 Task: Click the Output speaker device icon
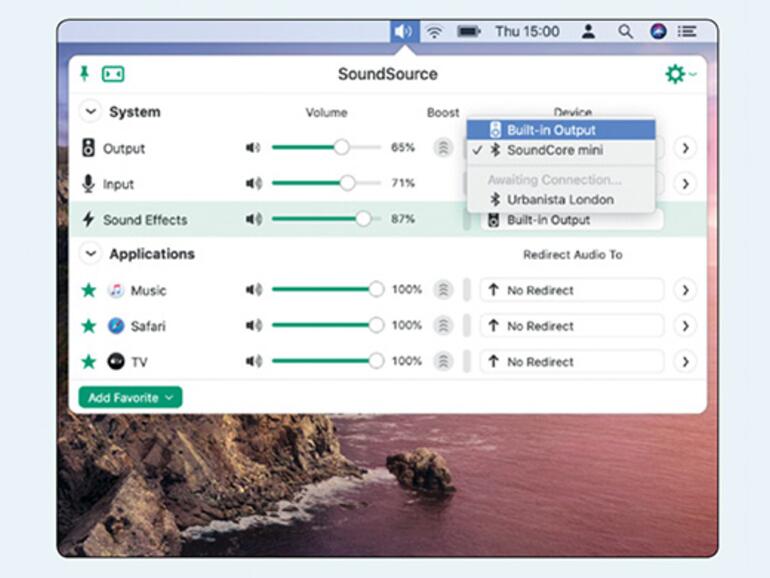(88, 148)
